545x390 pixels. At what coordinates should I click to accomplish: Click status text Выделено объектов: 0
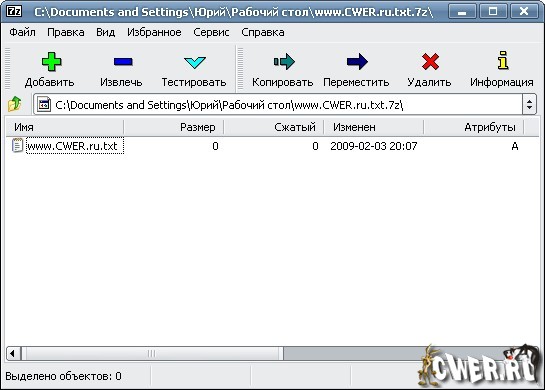click(64, 376)
